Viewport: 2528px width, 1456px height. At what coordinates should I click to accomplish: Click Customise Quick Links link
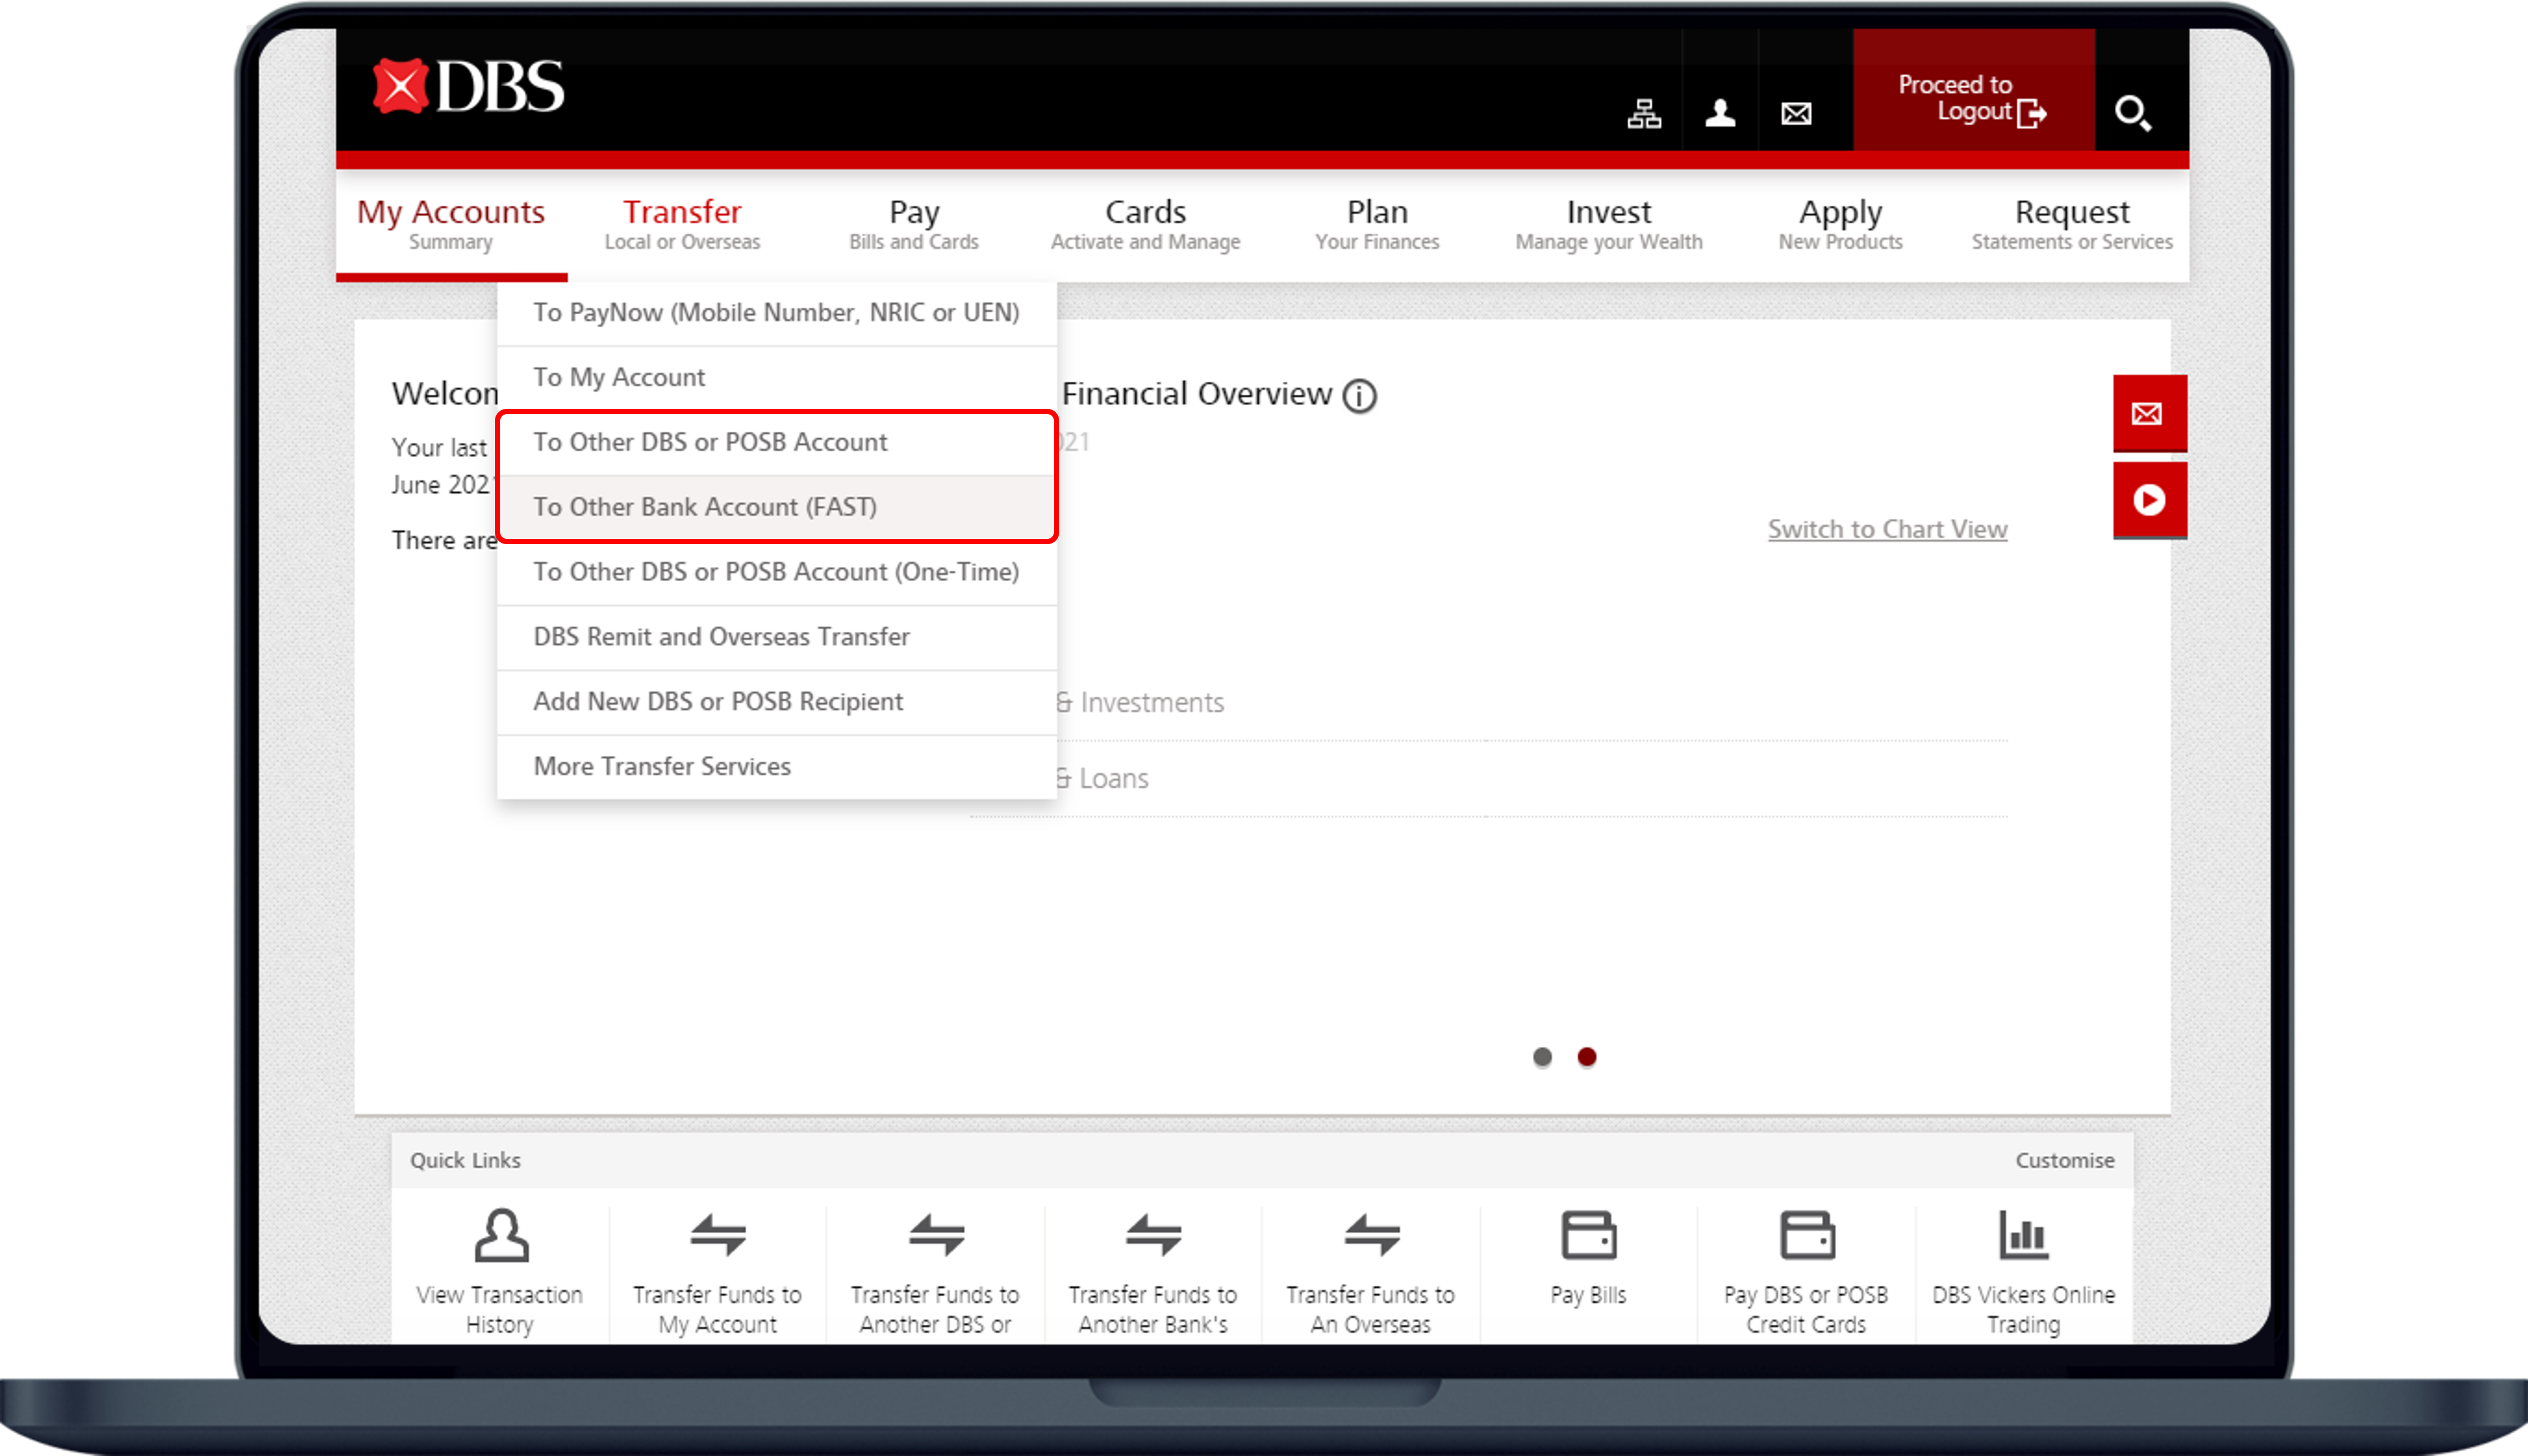tap(2064, 1160)
